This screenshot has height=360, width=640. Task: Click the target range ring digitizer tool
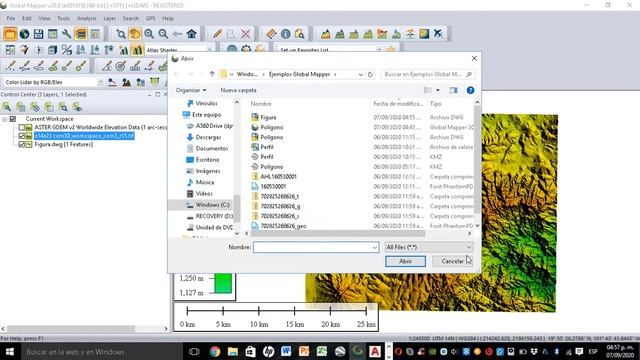[x=120, y=66]
